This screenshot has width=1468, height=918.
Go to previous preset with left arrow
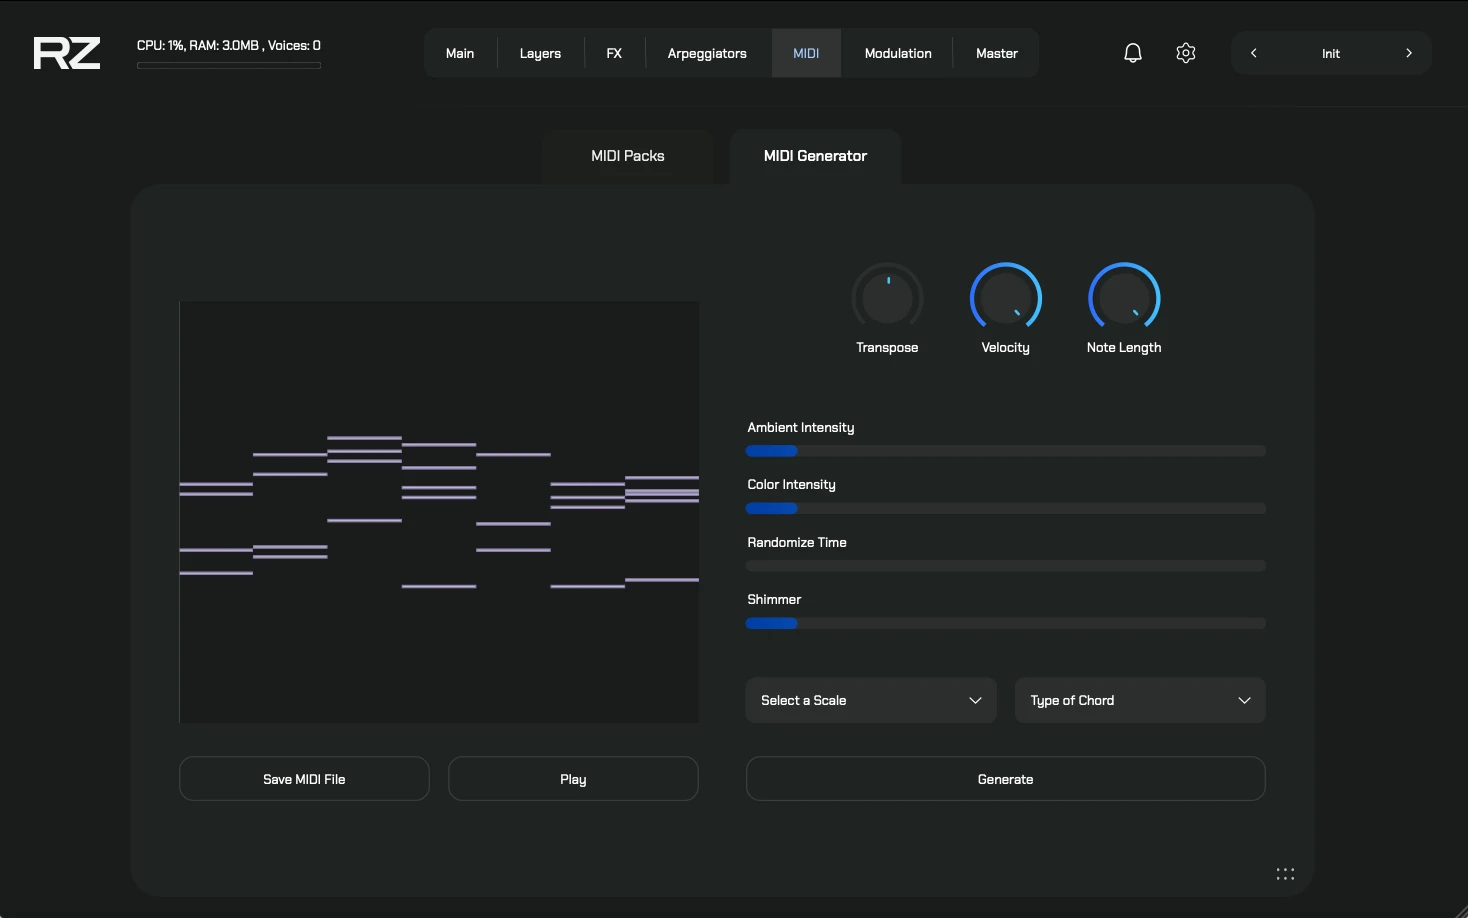(1253, 53)
